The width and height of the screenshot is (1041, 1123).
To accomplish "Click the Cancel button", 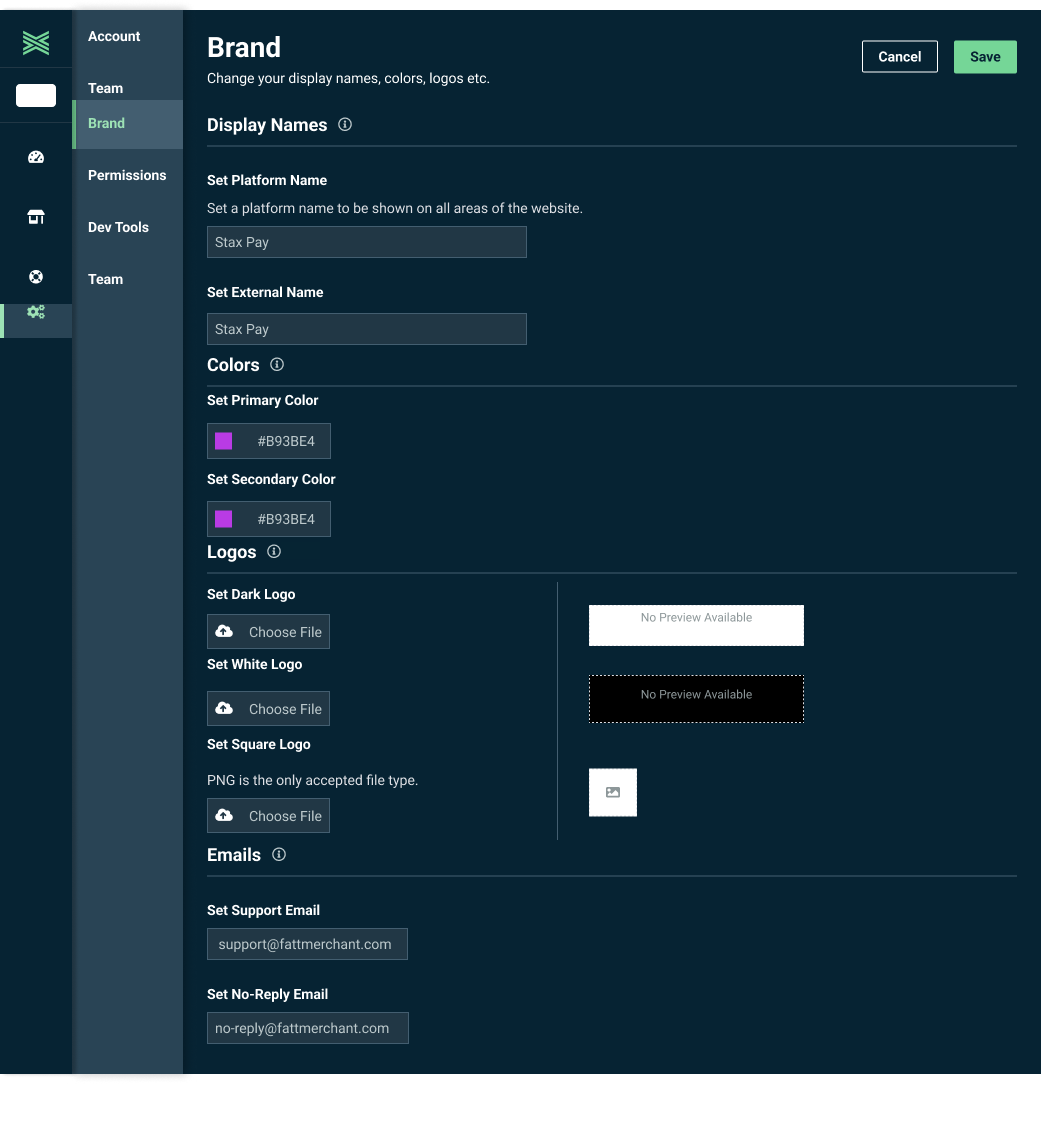I will pyautogui.click(x=899, y=57).
